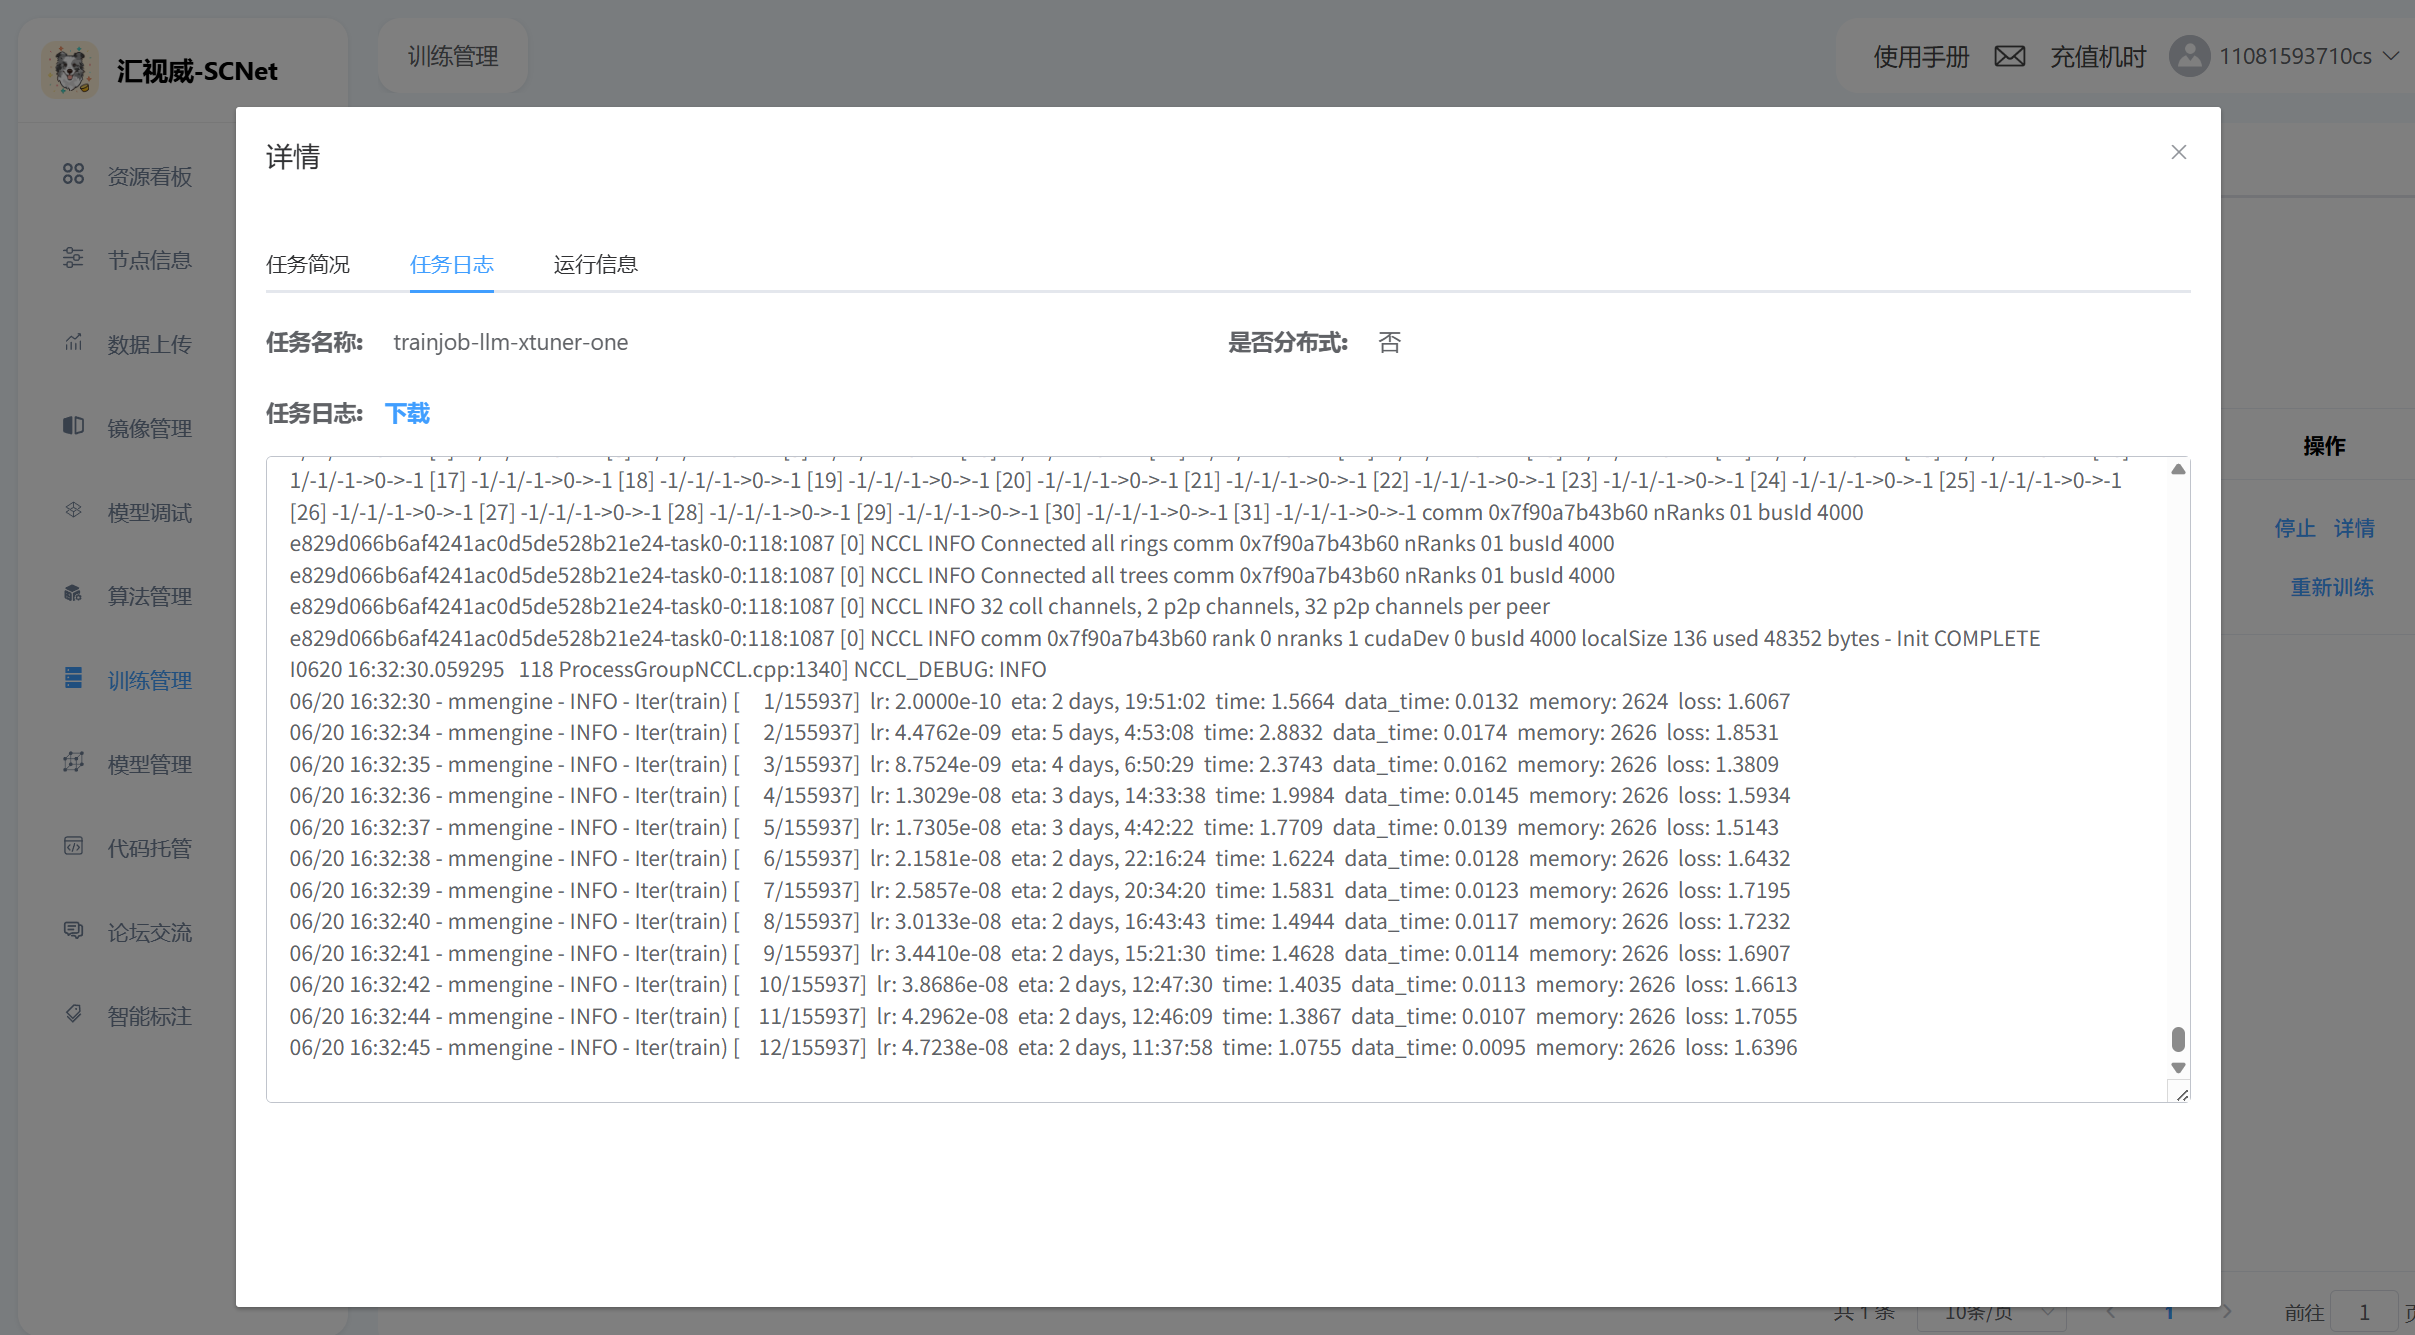Click the log scrollbar down arrow
The image size is (2415, 1335).
(x=2178, y=1068)
